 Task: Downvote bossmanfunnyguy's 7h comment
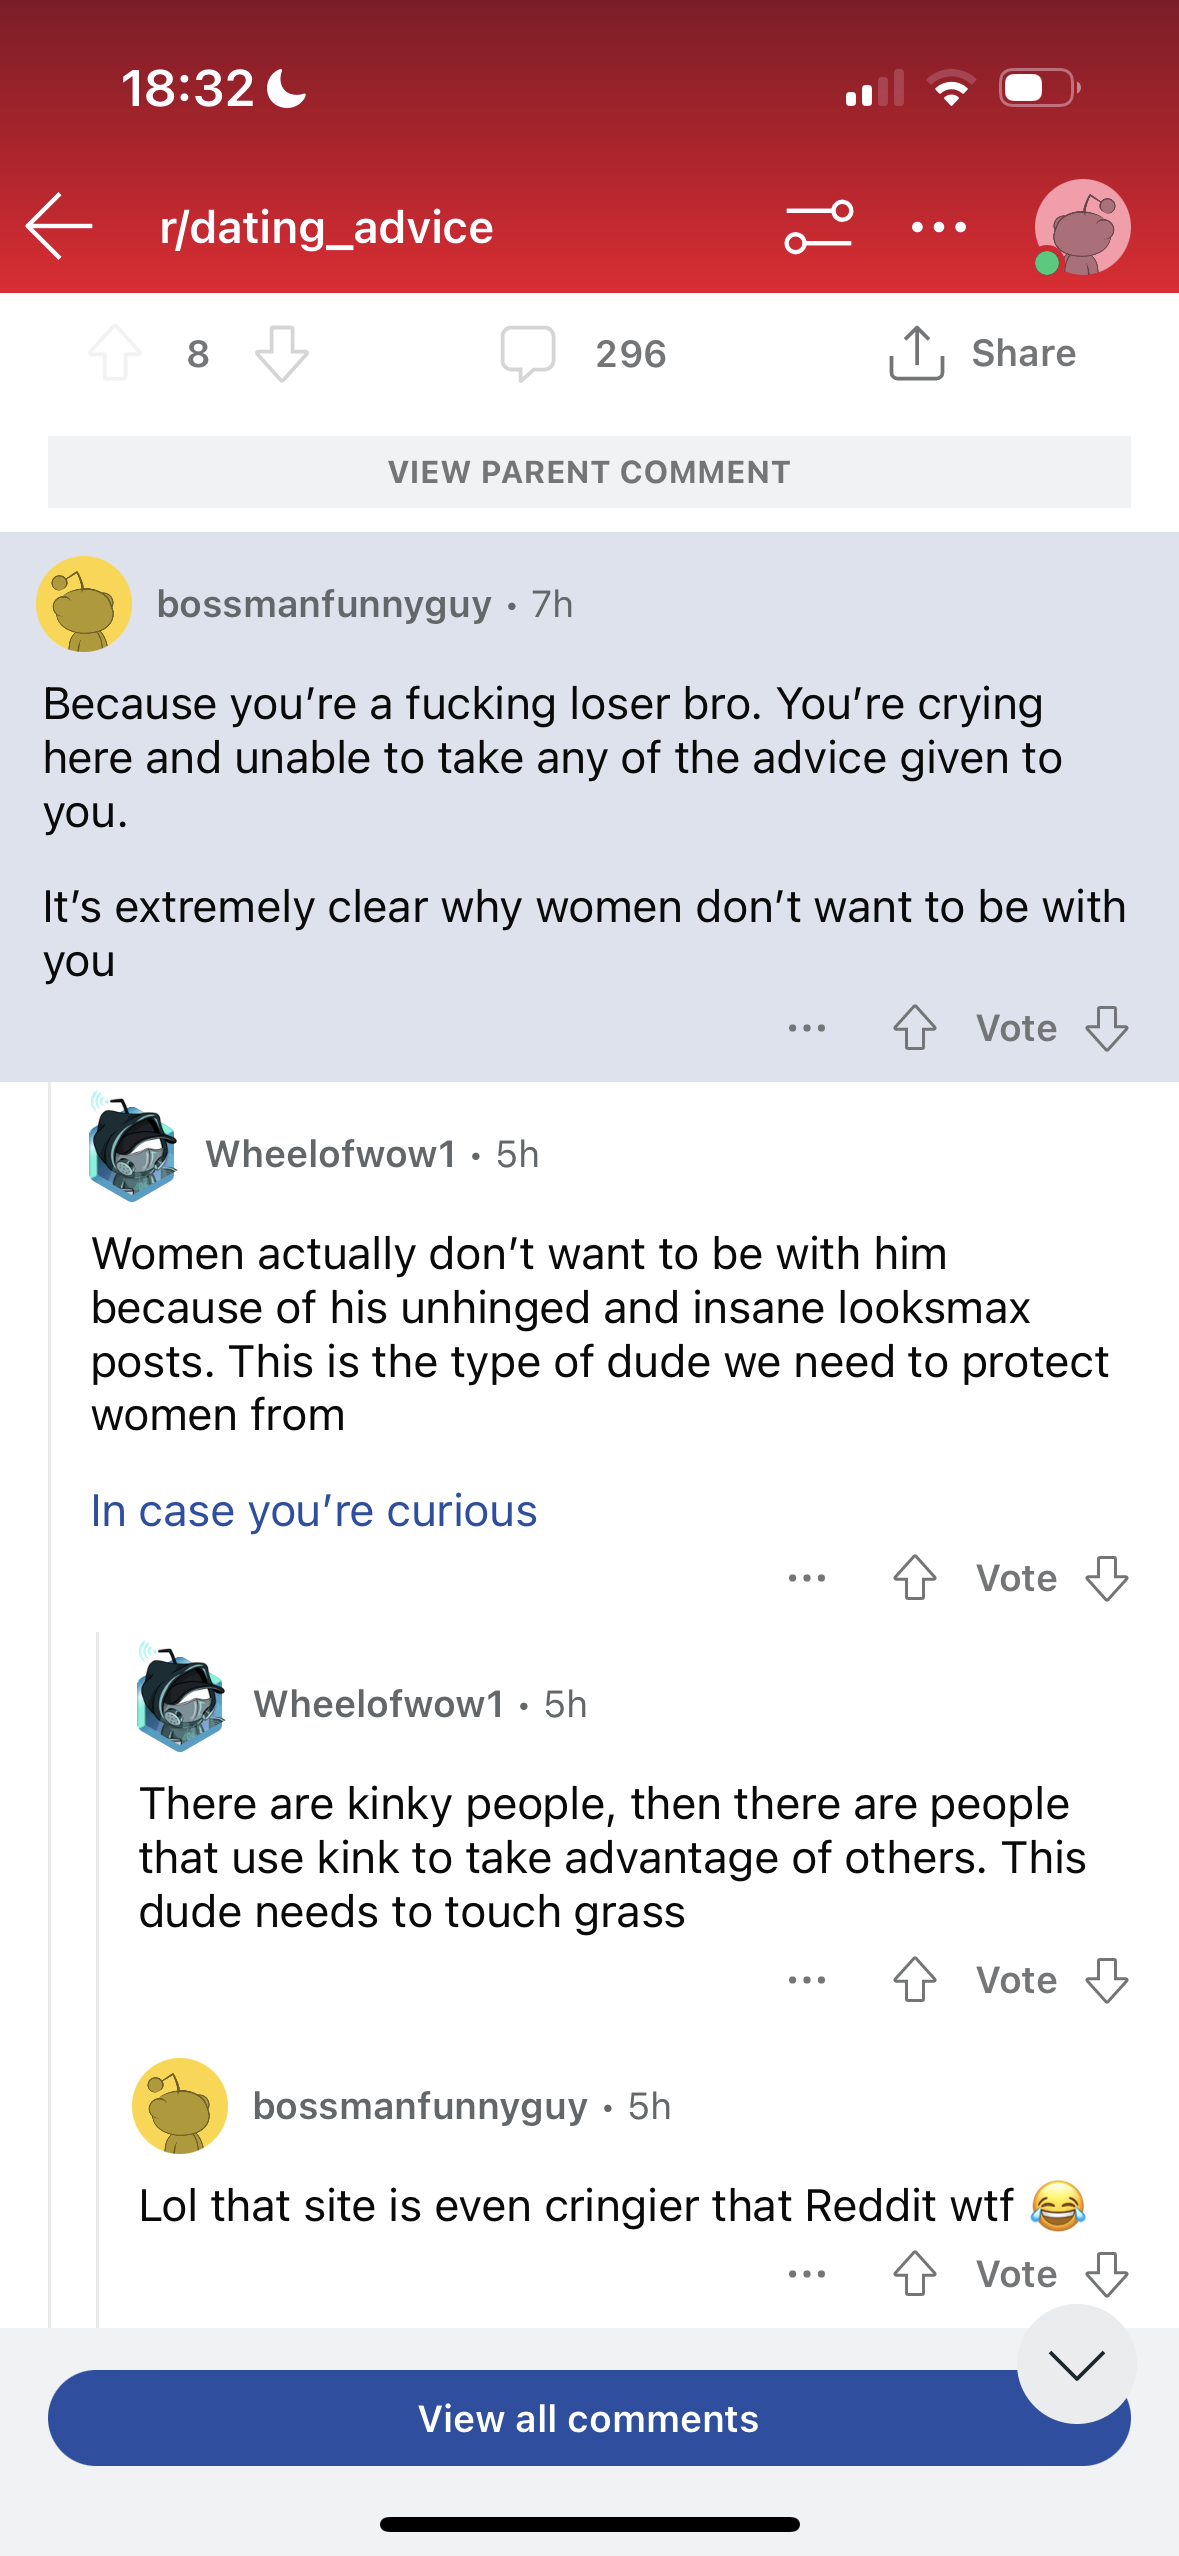(x=1106, y=1028)
